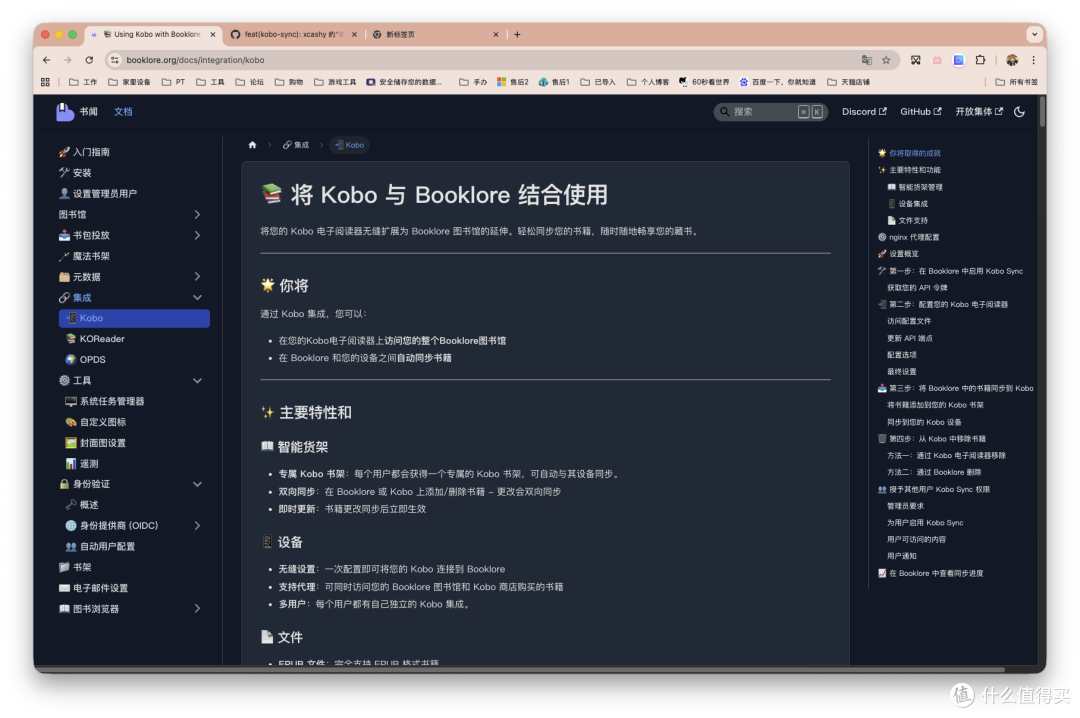Select the Kobo sidebar item
Viewport: 1080px width, 718px height.
(134, 318)
